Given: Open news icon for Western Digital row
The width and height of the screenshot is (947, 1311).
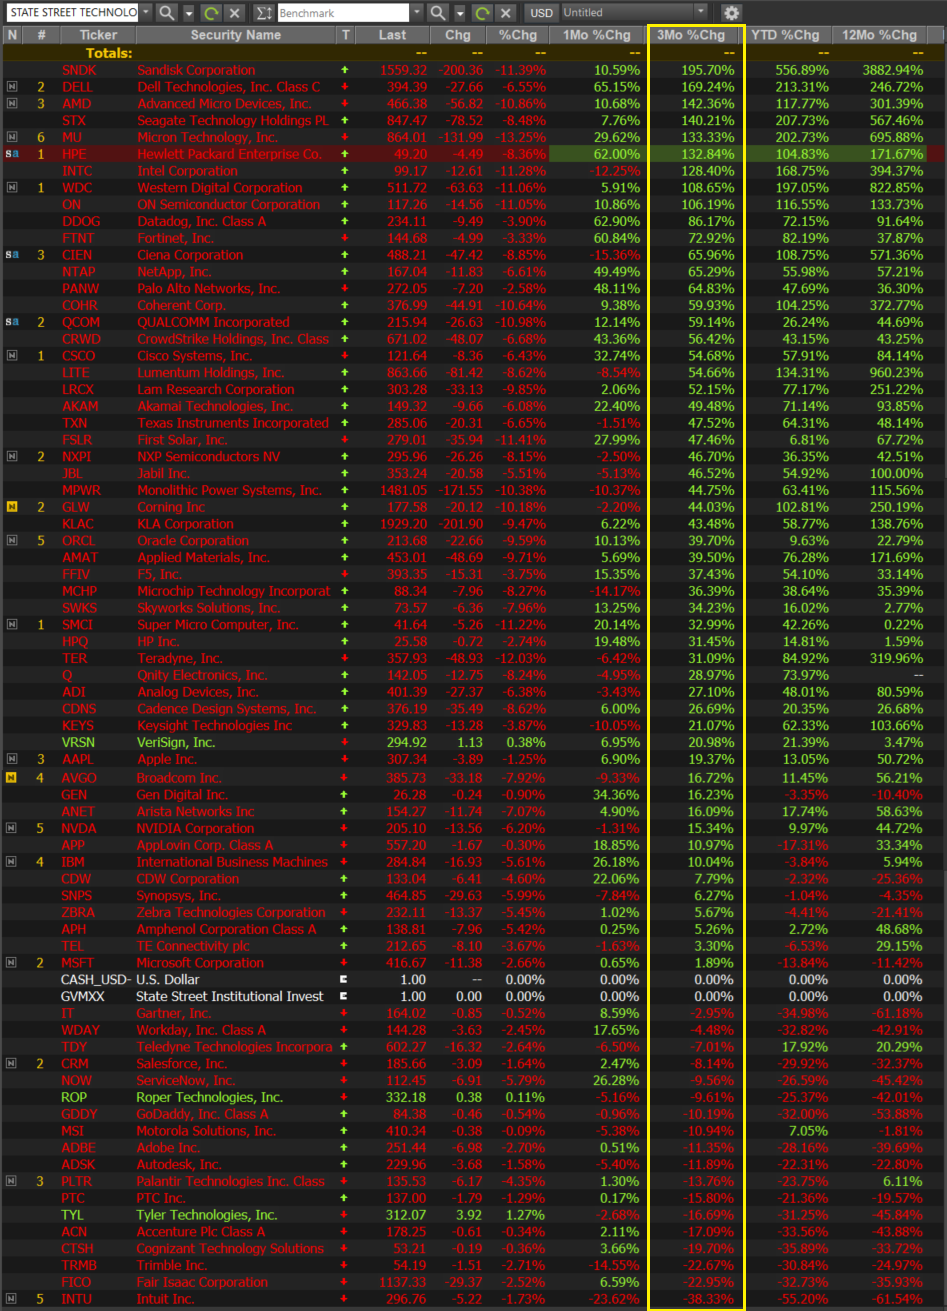Looking at the screenshot, I should point(12,188).
